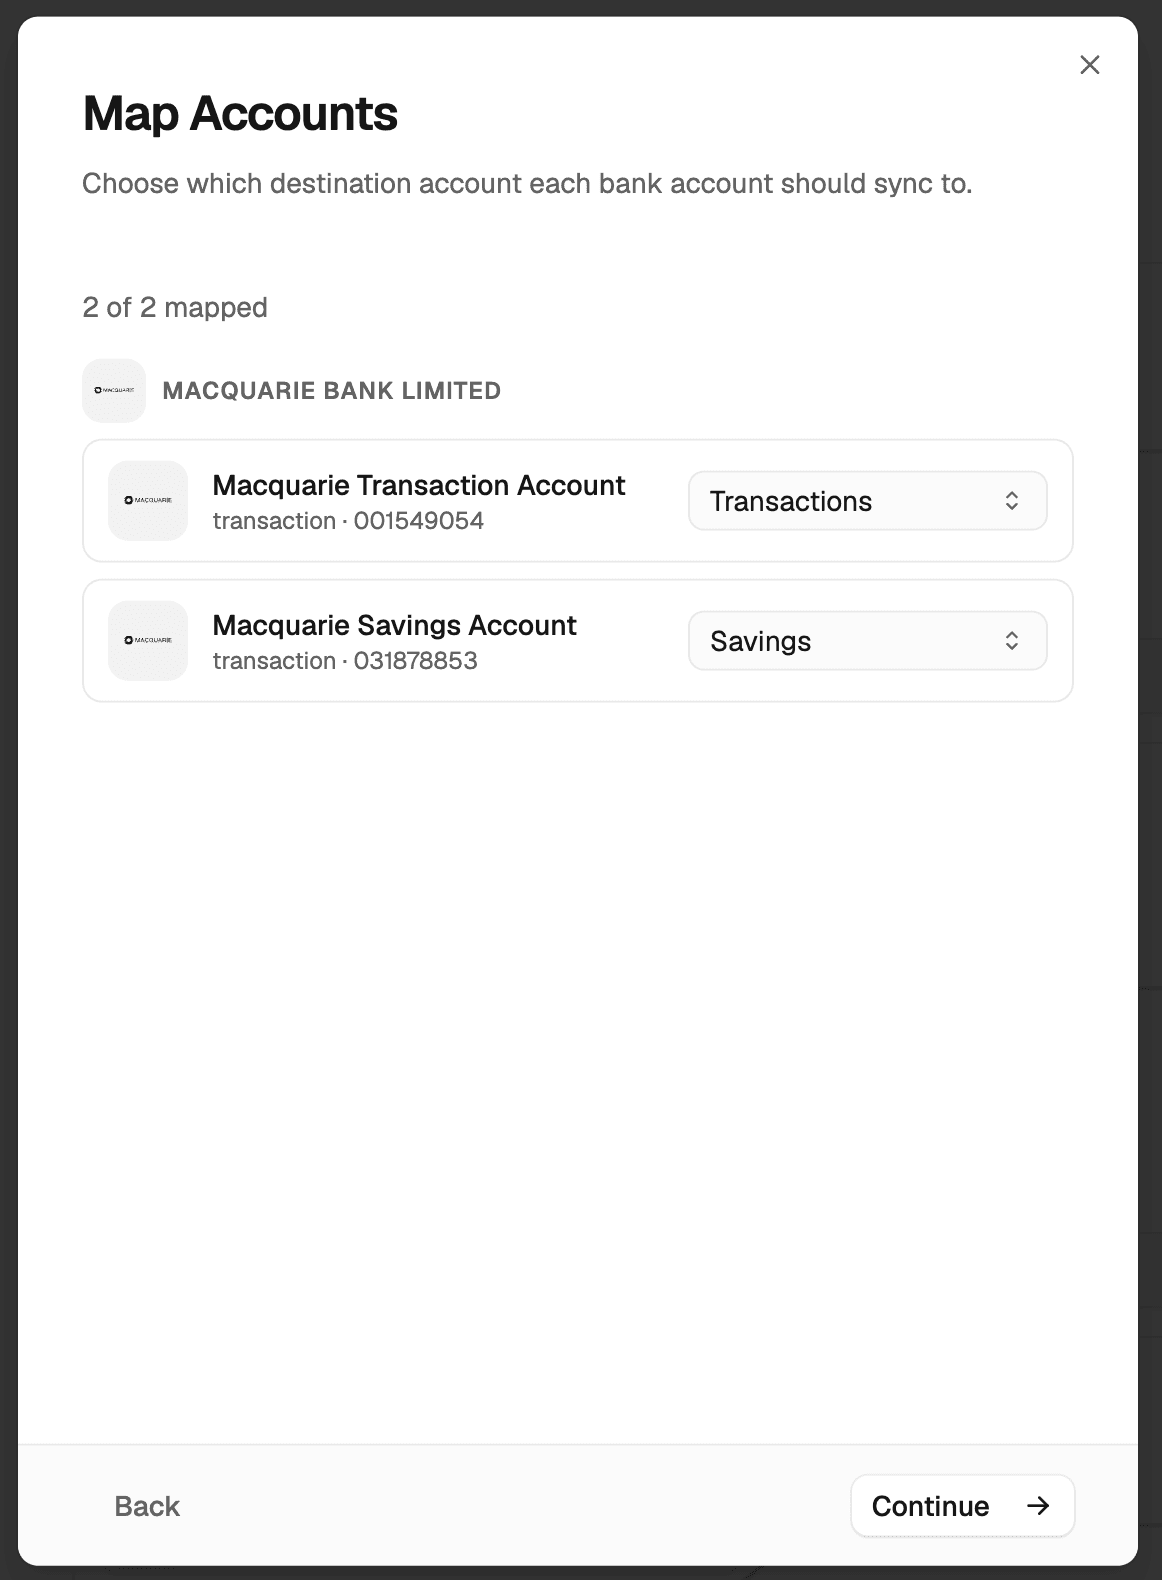
Task: Click the Macquarie Transaction Account logo icon
Action: 148,500
